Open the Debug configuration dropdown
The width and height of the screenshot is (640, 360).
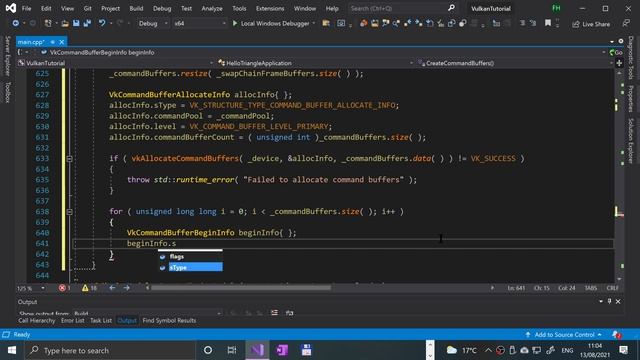pyautogui.click(x=153, y=24)
